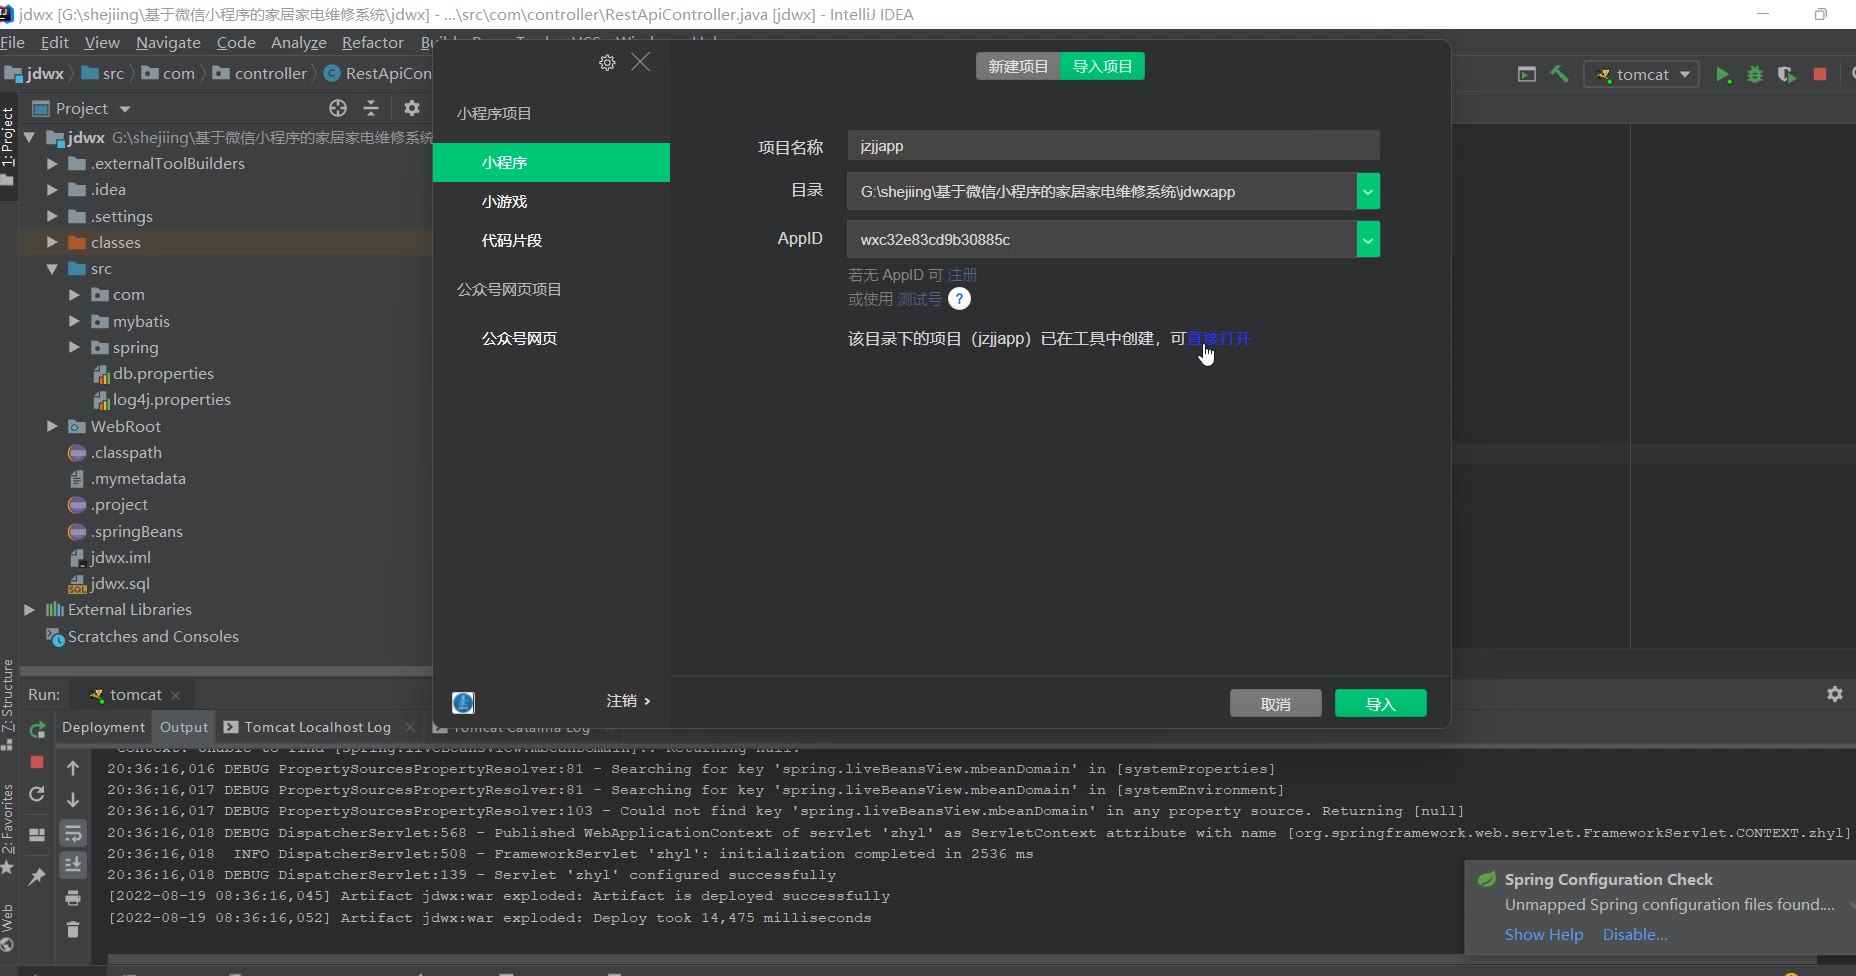Debug tomcat with the green bug icon
The height and width of the screenshot is (976, 1856).
[1755, 75]
